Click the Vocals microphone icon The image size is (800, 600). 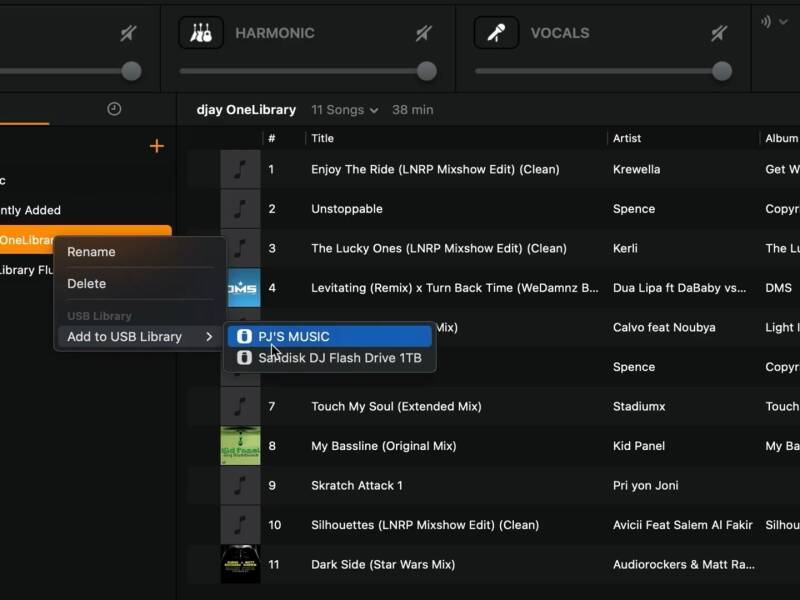point(496,33)
